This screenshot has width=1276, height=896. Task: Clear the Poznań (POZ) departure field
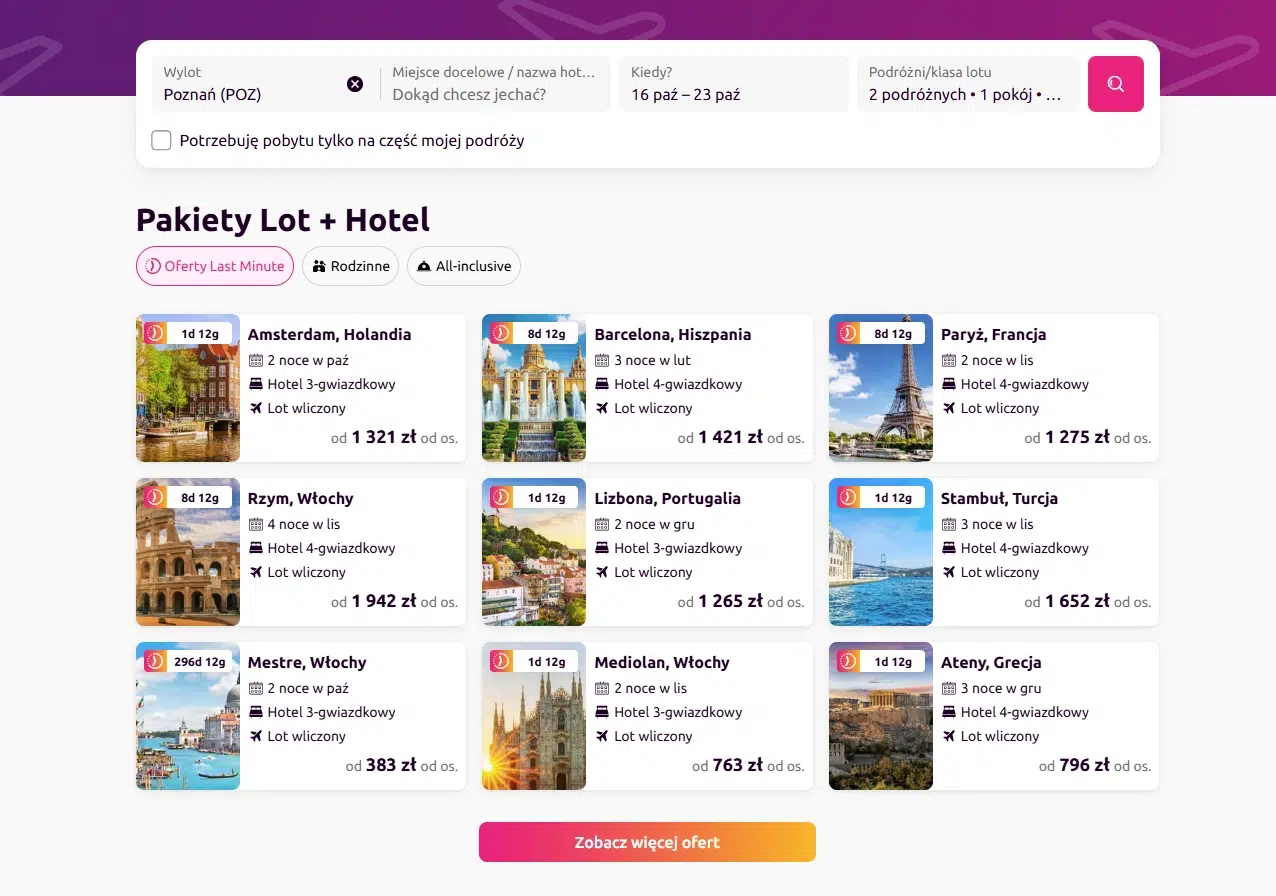[355, 84]
